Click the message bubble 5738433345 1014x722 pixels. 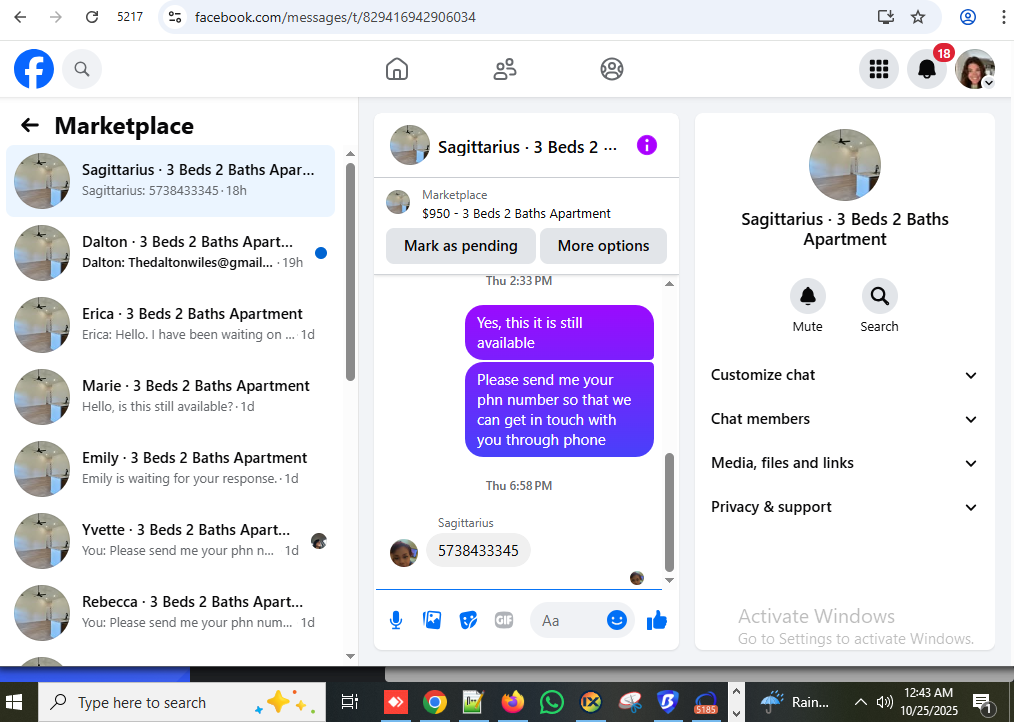point(478,551)
